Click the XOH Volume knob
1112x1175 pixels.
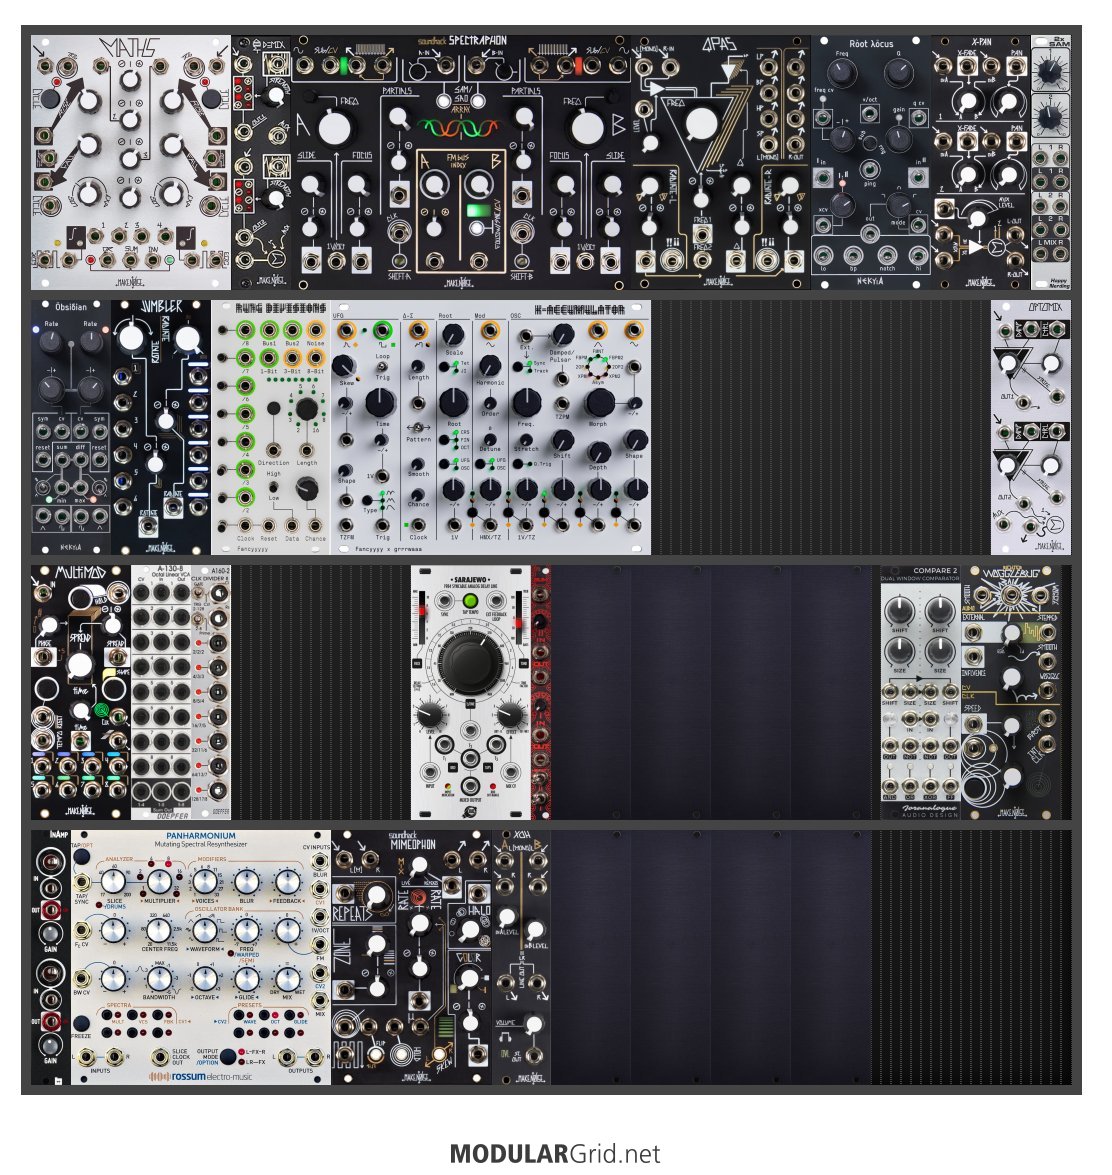(533, 1024)
